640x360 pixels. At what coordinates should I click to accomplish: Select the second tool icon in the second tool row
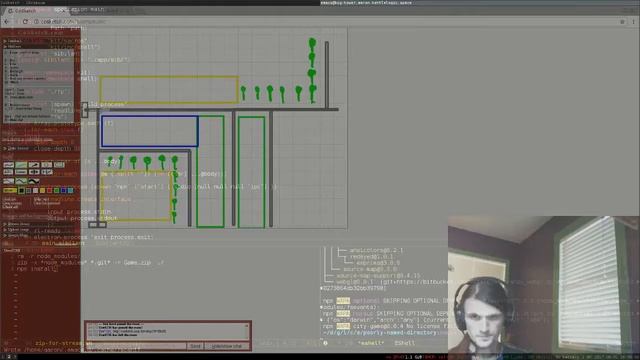click(21, 172)
